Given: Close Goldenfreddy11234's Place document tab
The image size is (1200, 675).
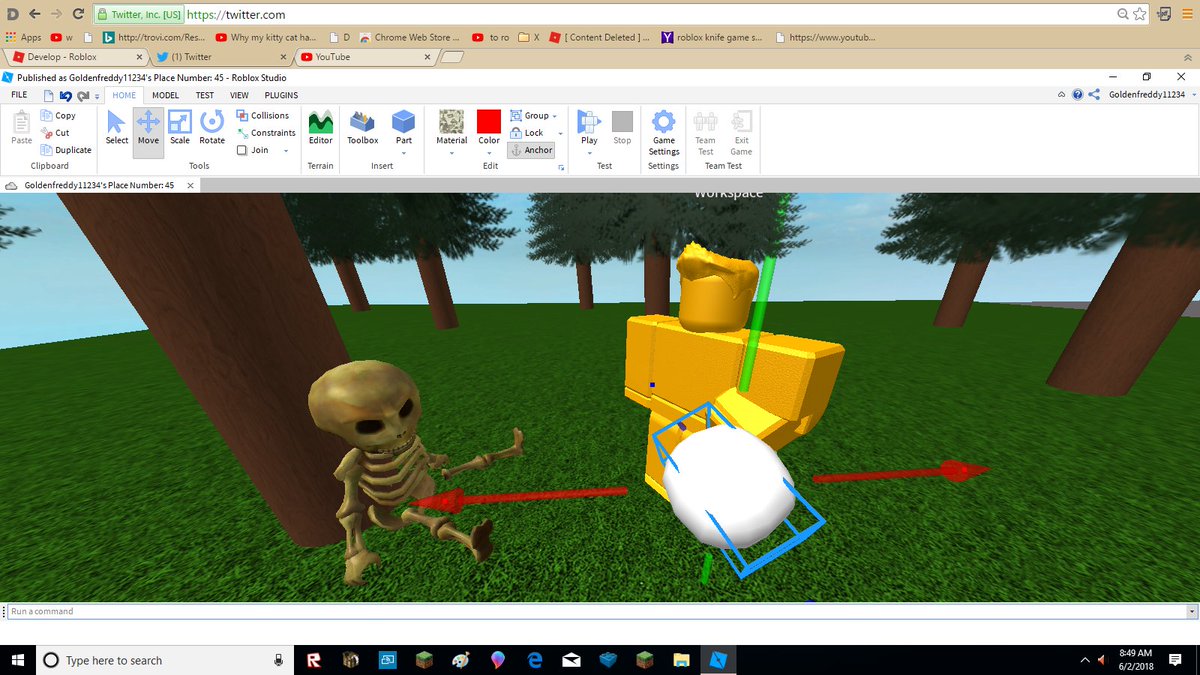Looking at the screenshot, I should (x=189, y=185).
